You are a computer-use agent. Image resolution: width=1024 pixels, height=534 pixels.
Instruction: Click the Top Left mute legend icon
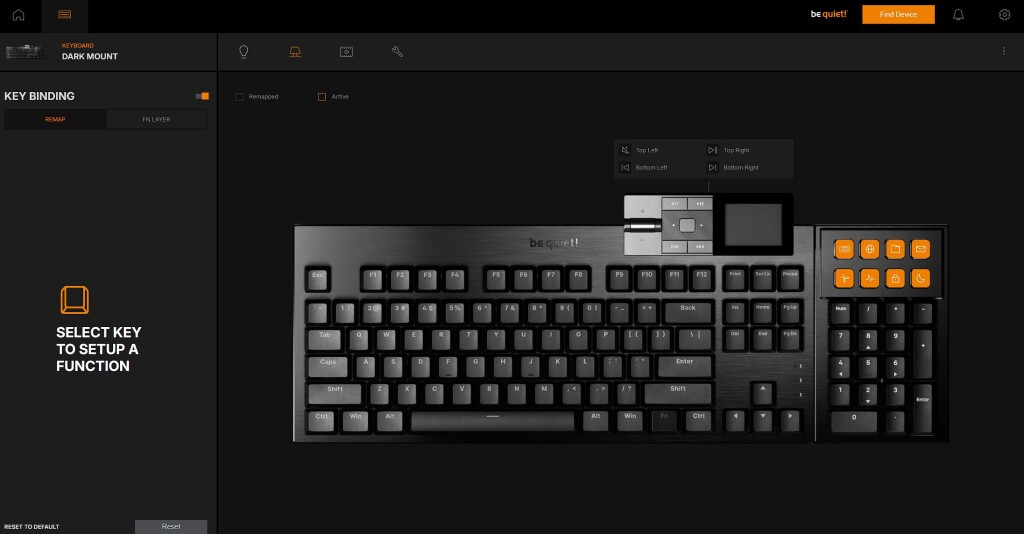point(625,150)
